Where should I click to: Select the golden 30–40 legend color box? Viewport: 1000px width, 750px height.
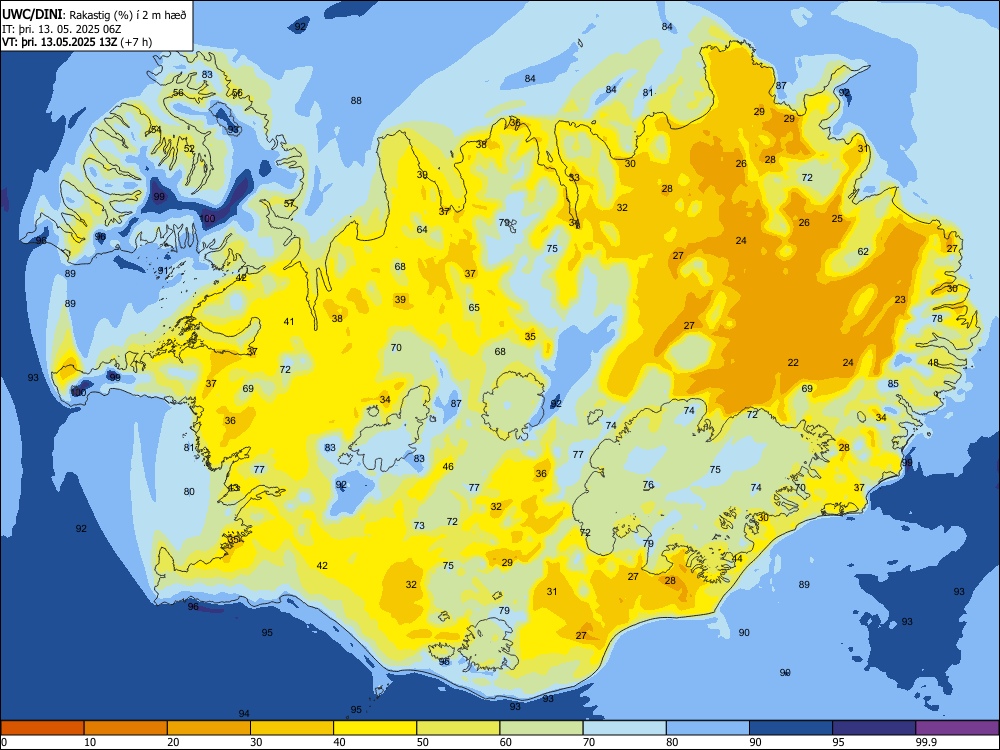(x=292, y=728)
